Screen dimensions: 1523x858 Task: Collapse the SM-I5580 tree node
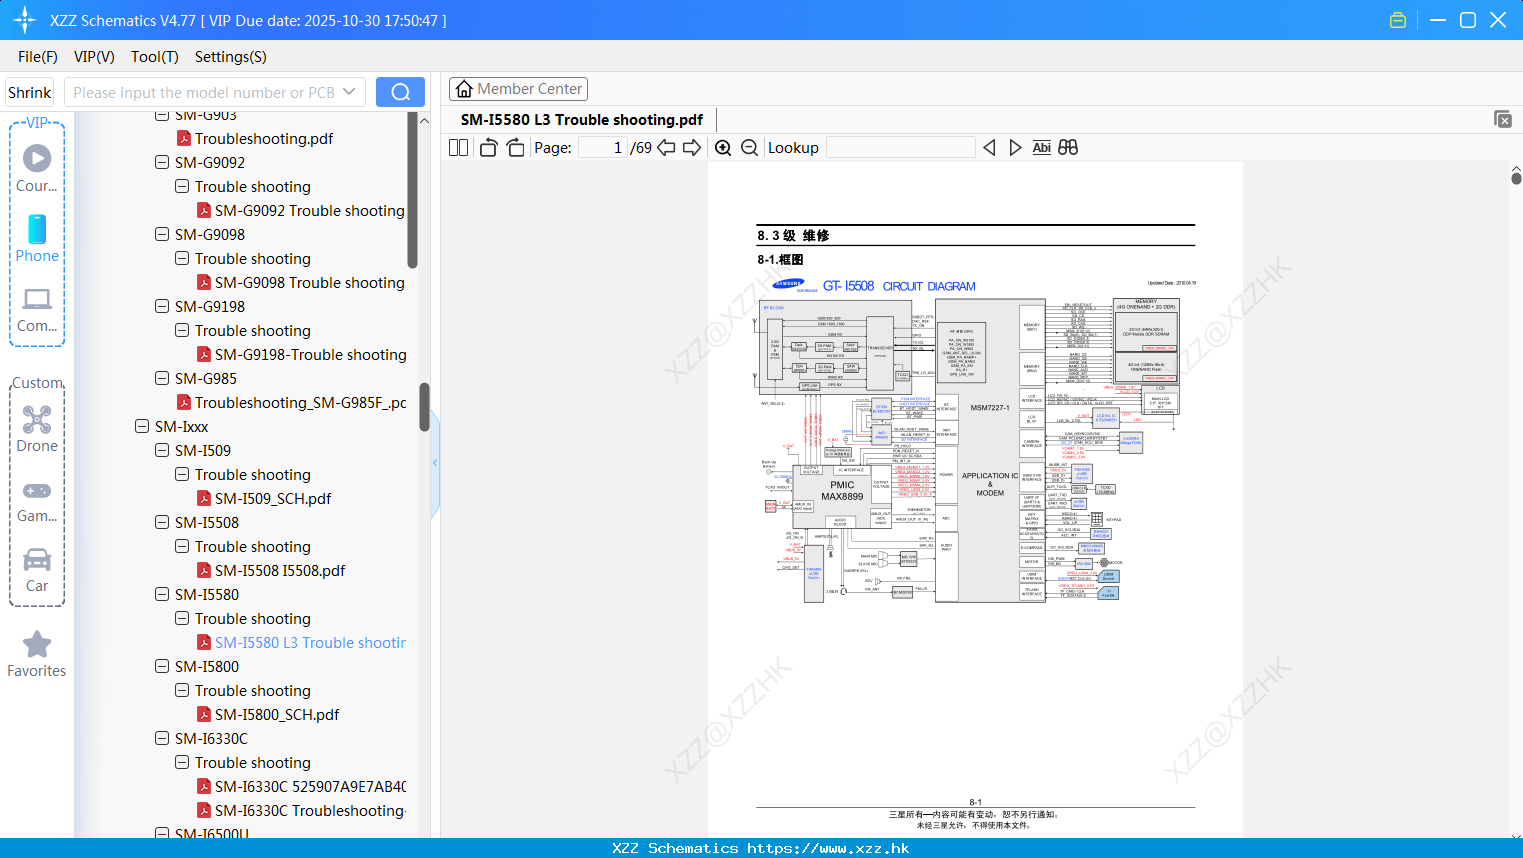tap(161, 594)
